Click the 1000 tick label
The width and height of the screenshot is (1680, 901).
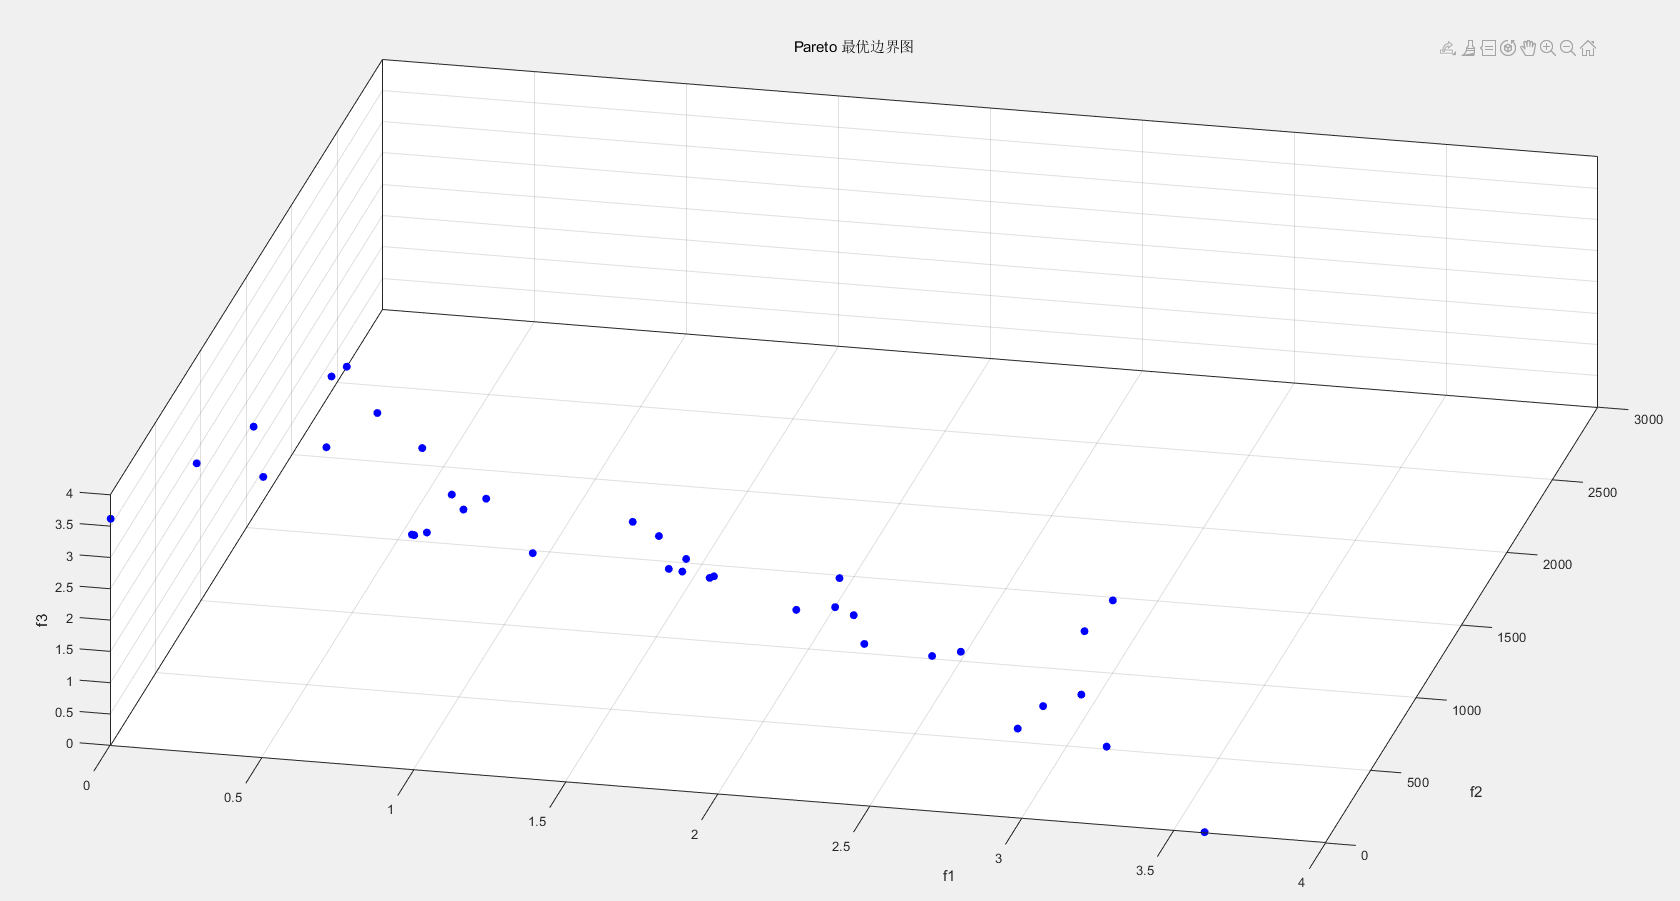click(1466, 710)
